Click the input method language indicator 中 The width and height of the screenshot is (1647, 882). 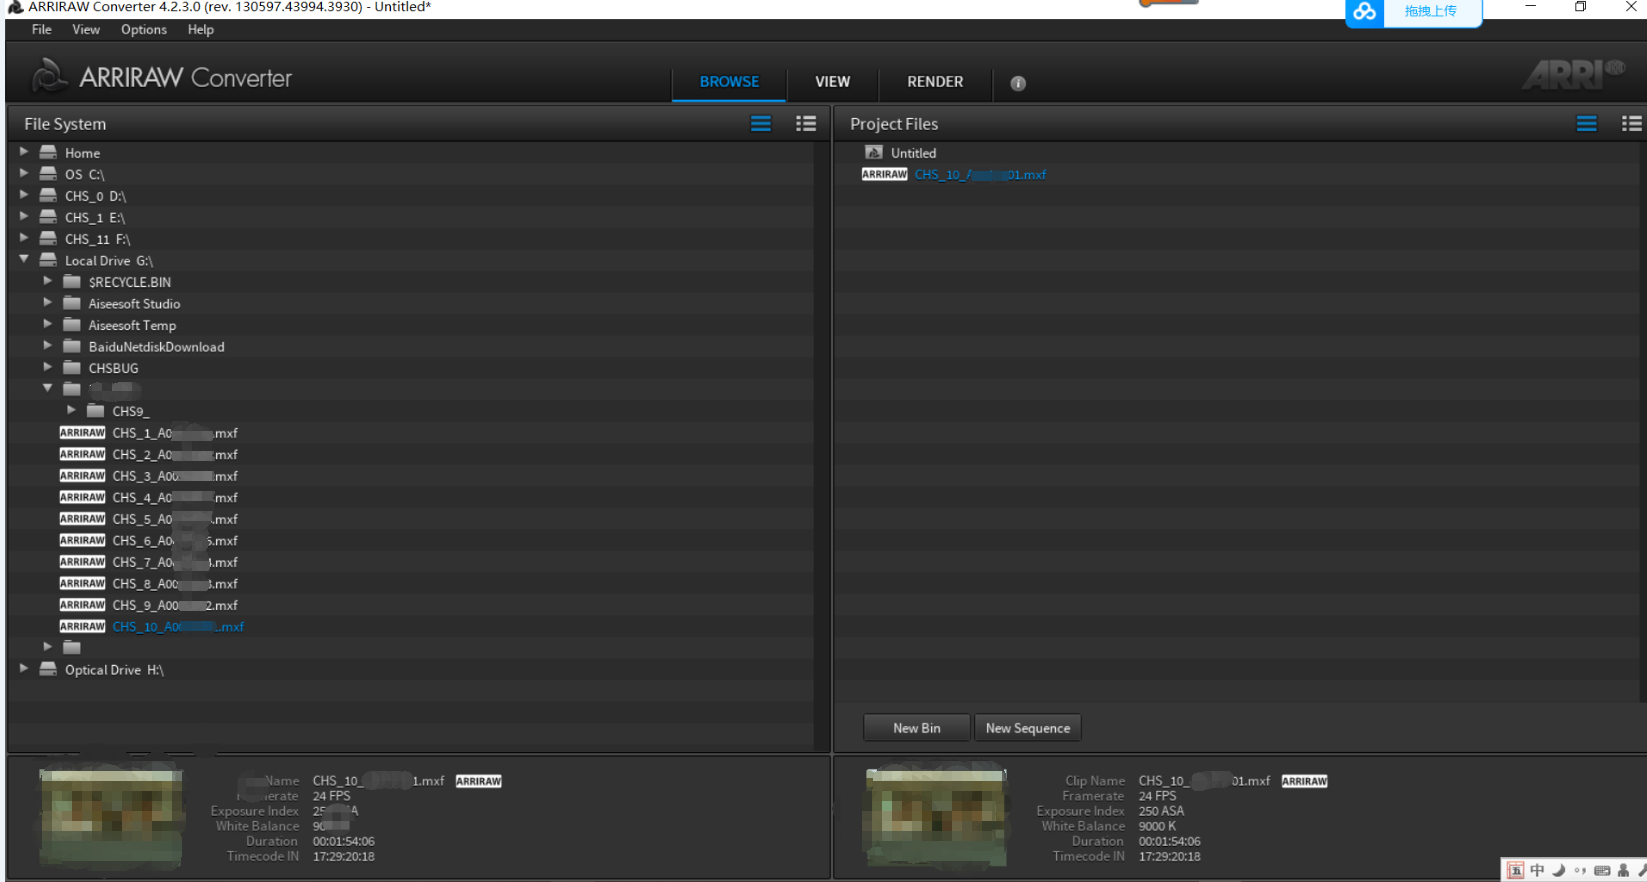tap(1537, 870)
